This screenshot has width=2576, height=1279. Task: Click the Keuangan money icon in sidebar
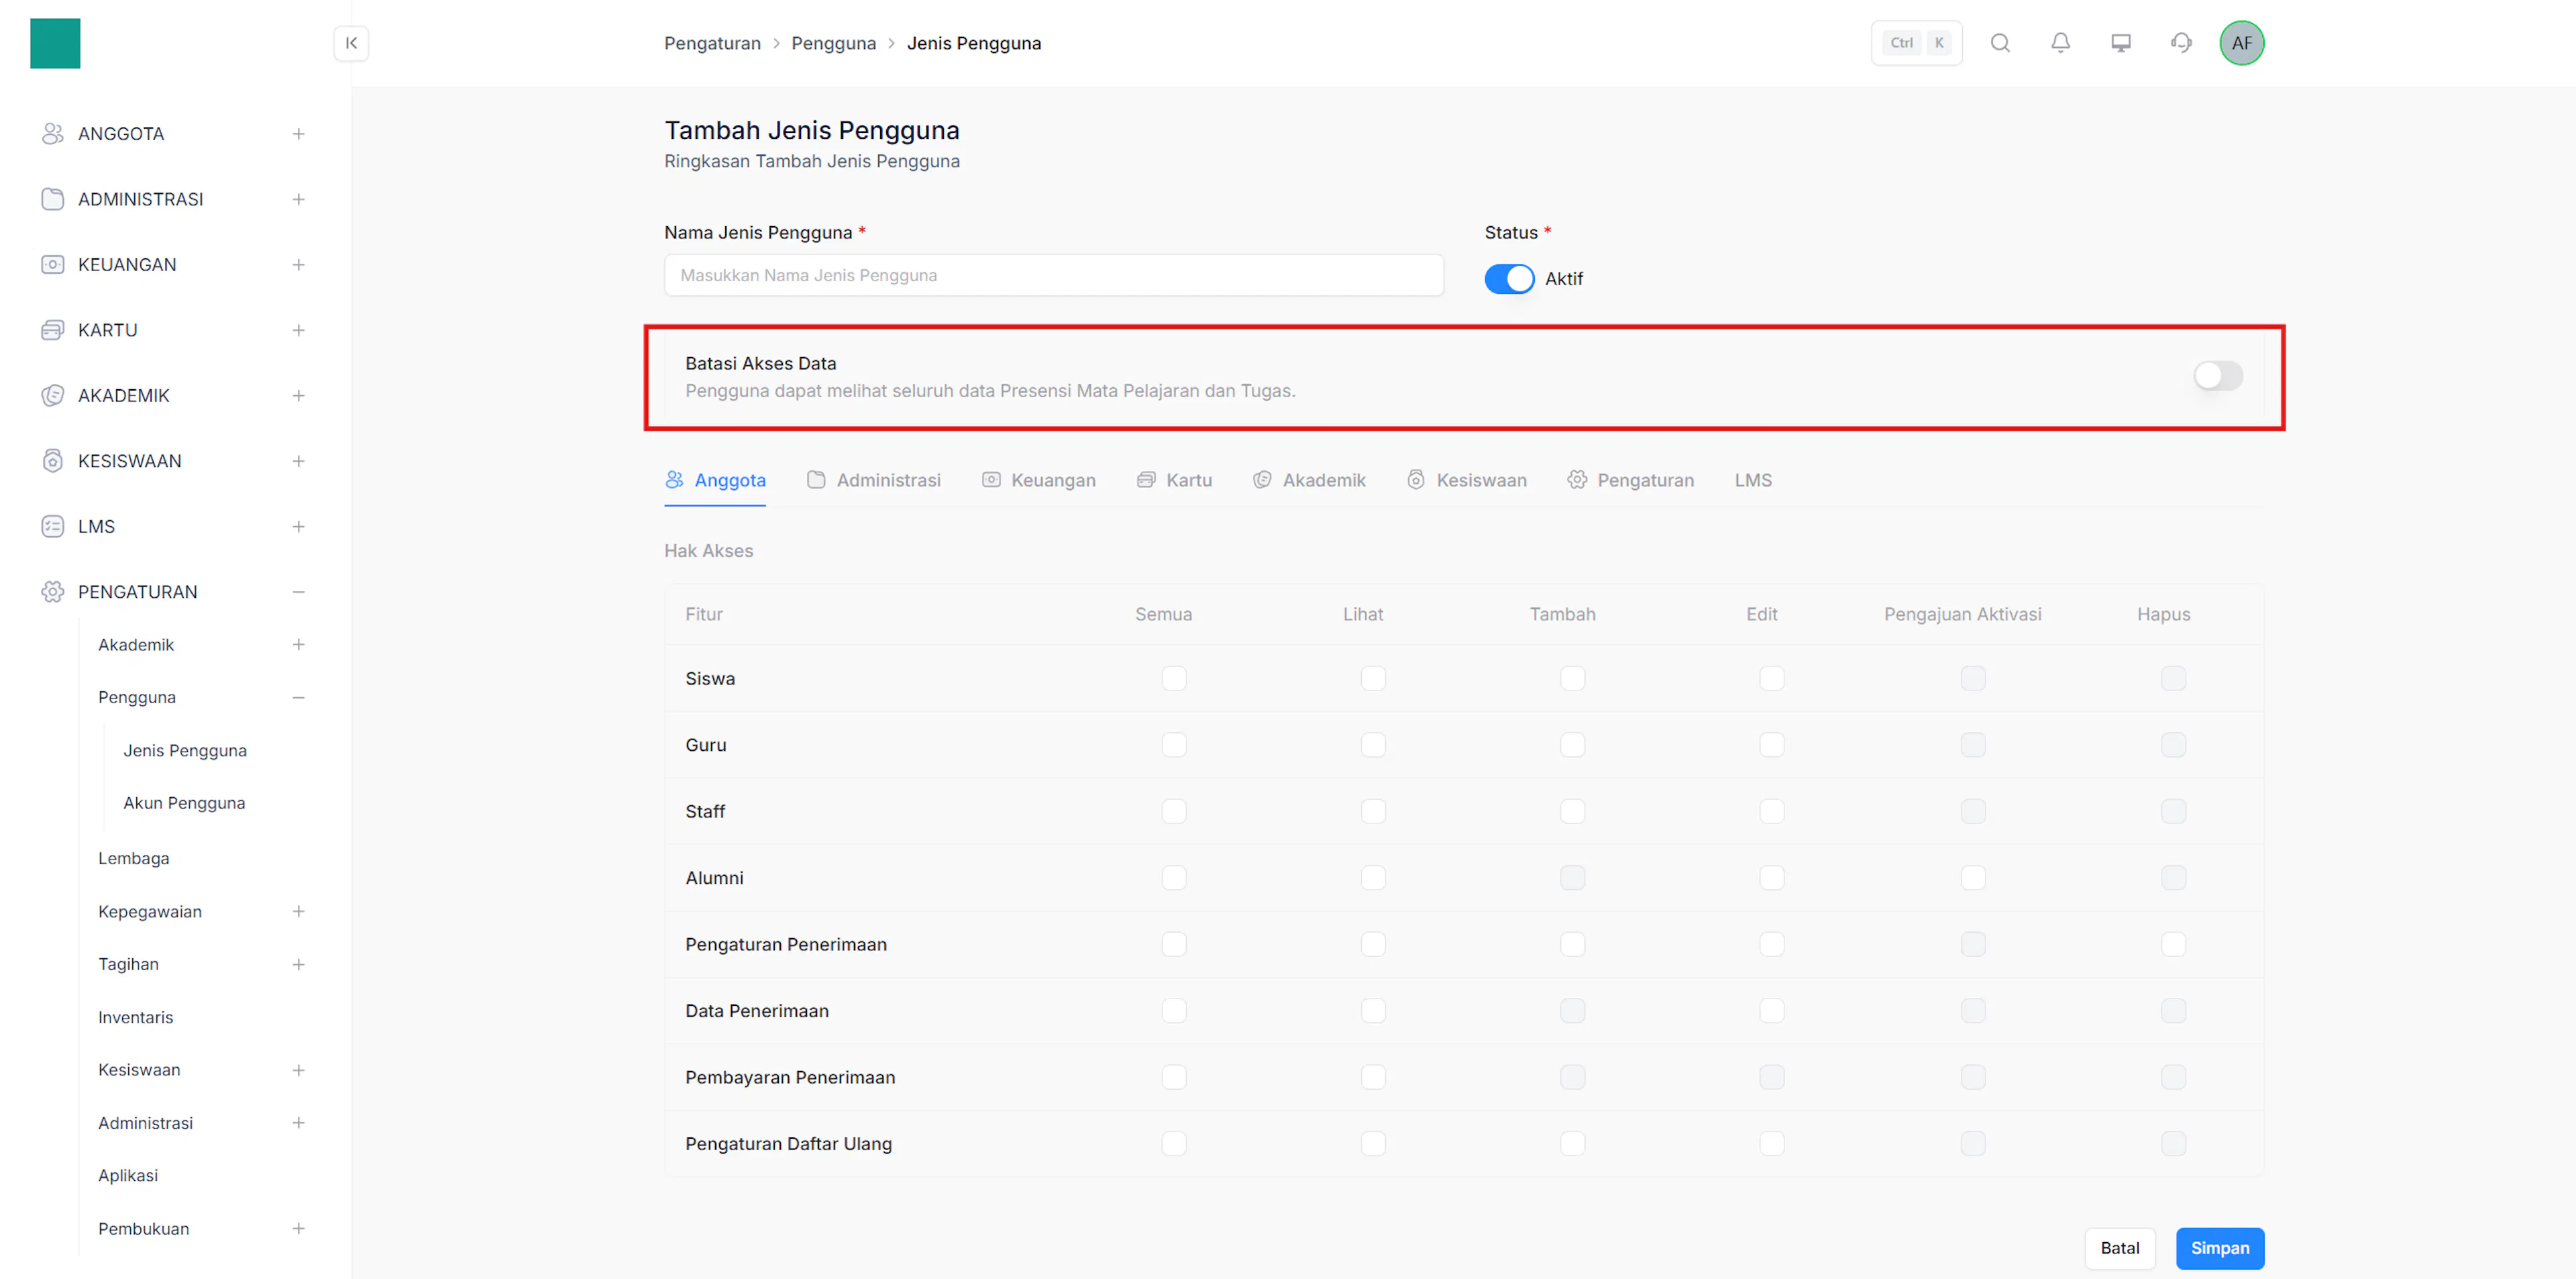coord(53,265)
